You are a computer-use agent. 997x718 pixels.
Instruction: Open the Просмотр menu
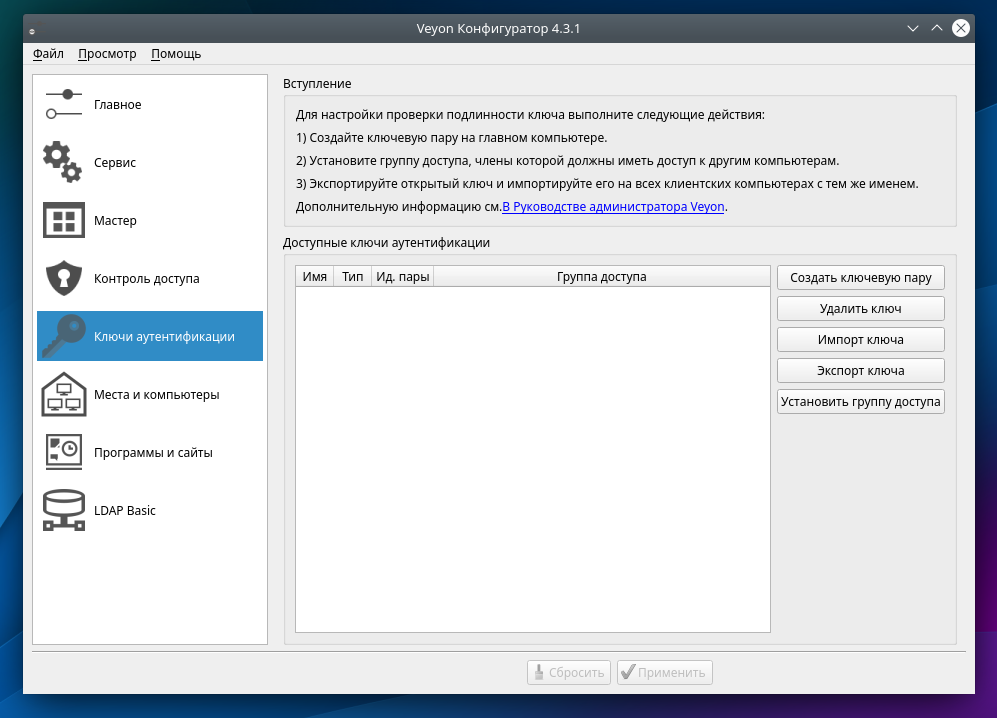tap(107, 53)
